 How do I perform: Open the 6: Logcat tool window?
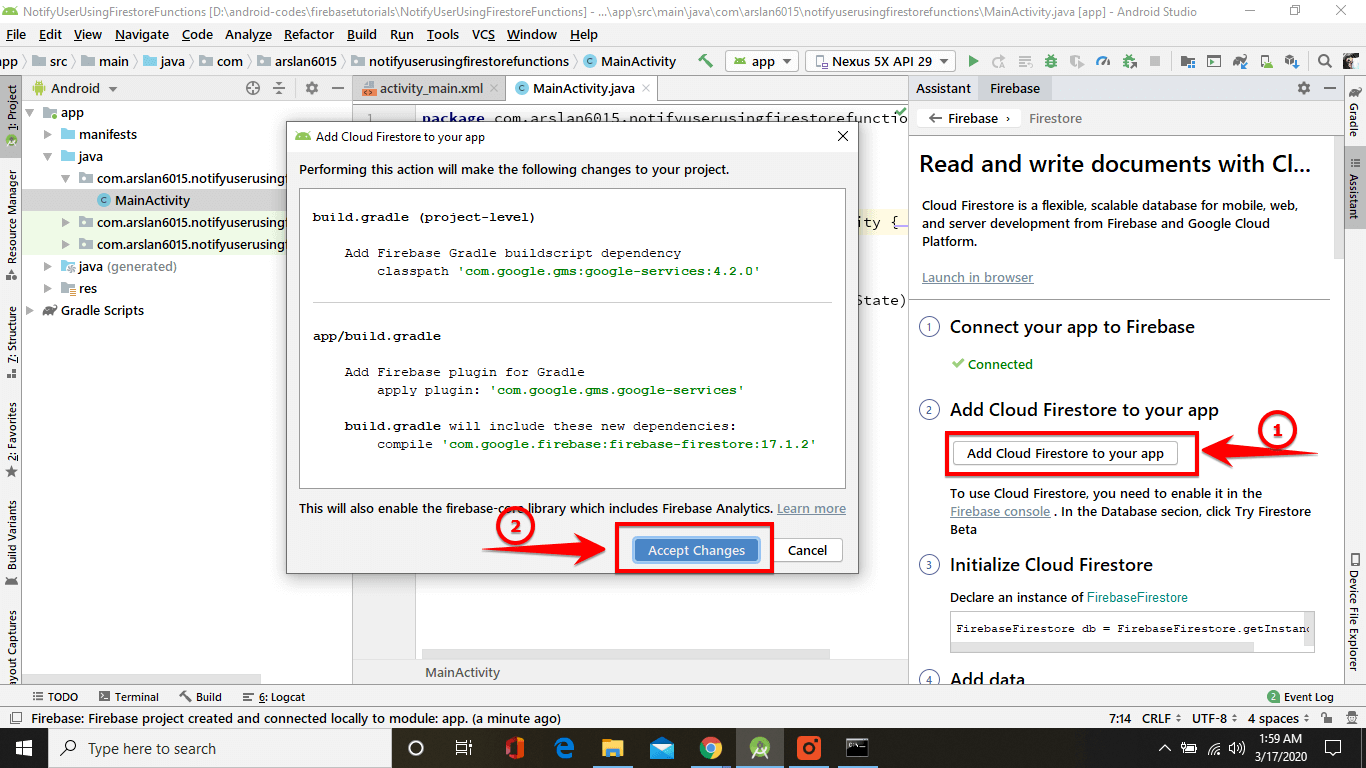tap(274, 696)
